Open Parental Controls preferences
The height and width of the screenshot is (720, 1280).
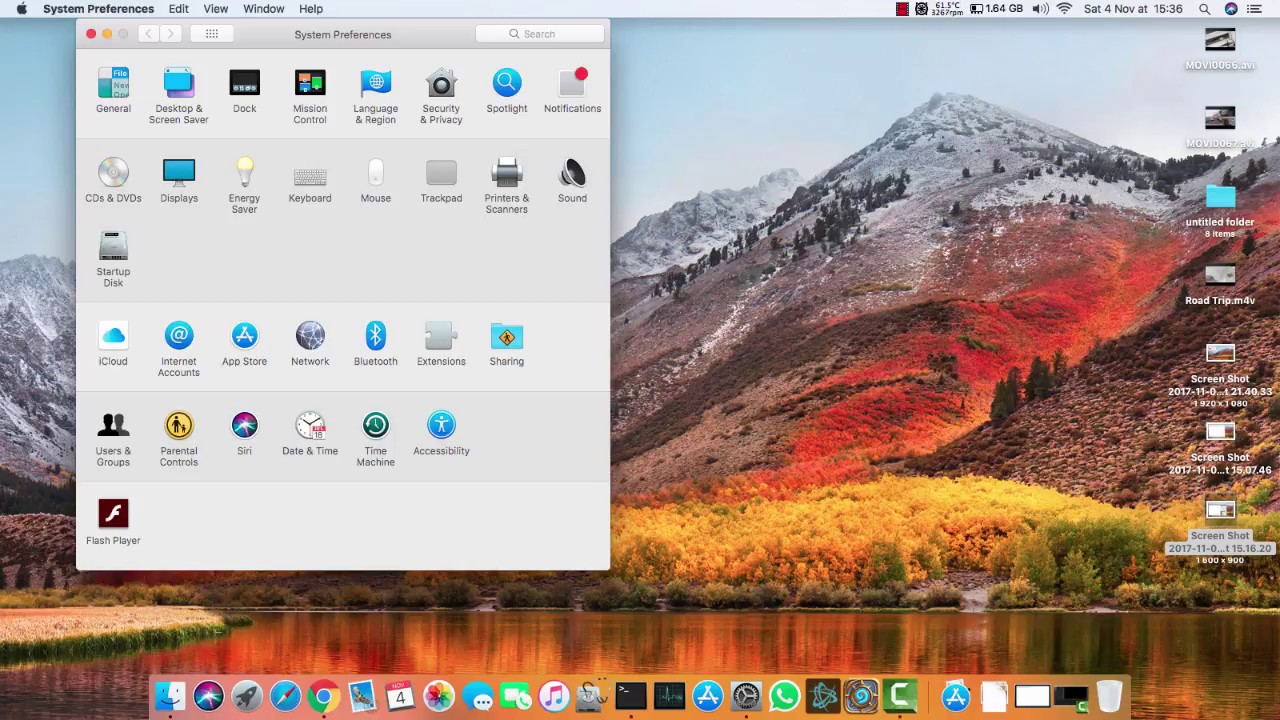click(179, 439)
